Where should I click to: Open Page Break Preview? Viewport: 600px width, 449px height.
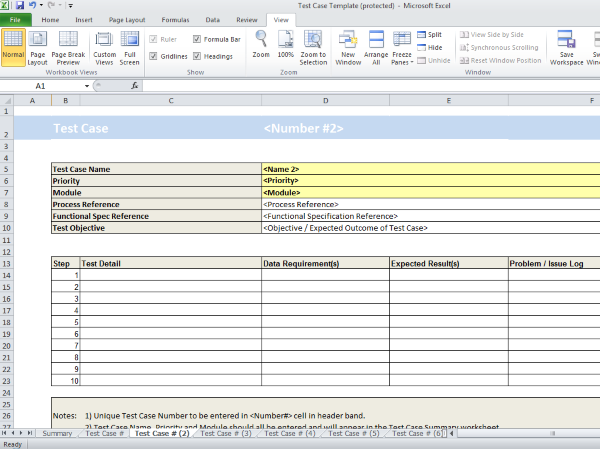pos(68,47)
